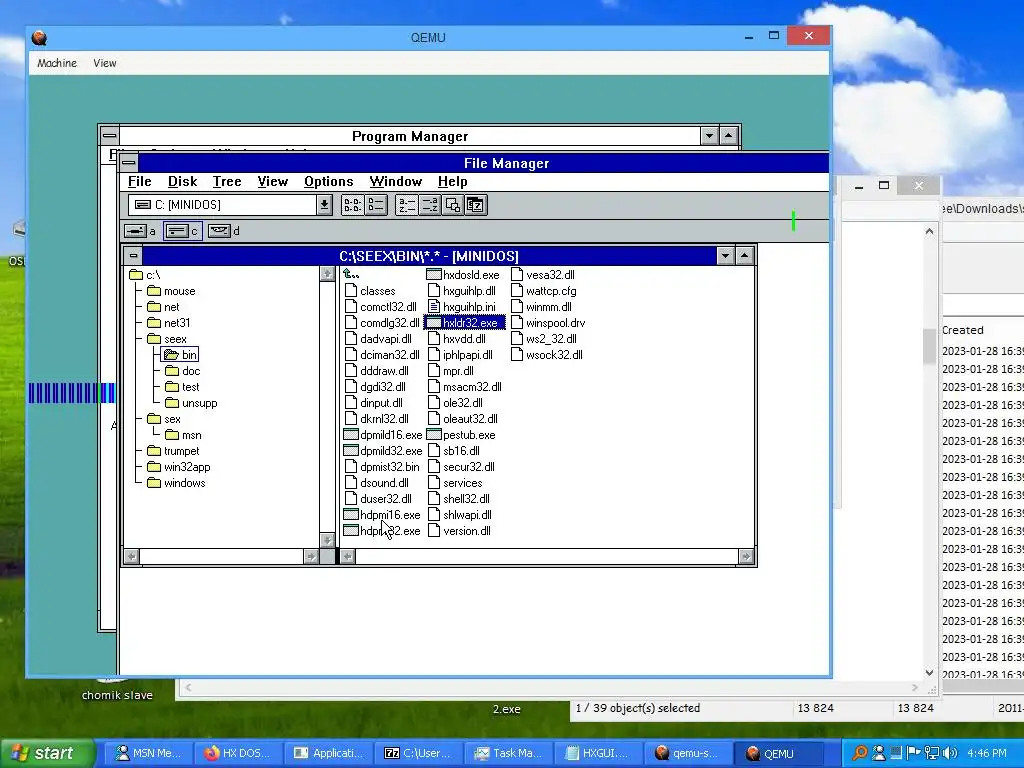Select the hxdosld.exe program icon

pos(434,275)
